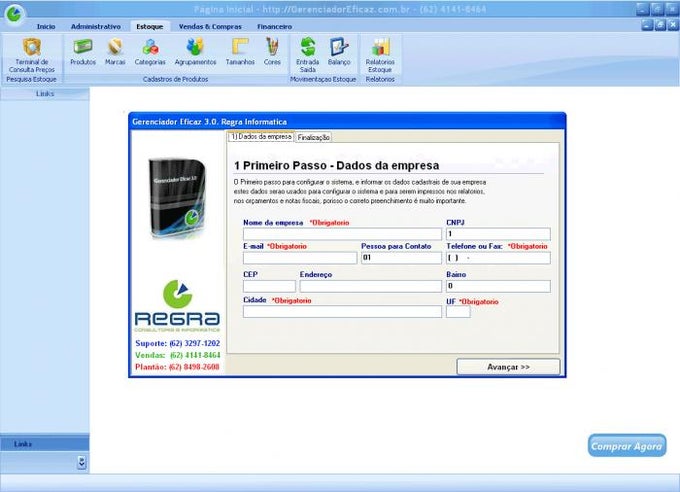Switch to the Administrativo ribbon tab
The height and width of the screenshot is (492, 680).
[x=96, y=26]
